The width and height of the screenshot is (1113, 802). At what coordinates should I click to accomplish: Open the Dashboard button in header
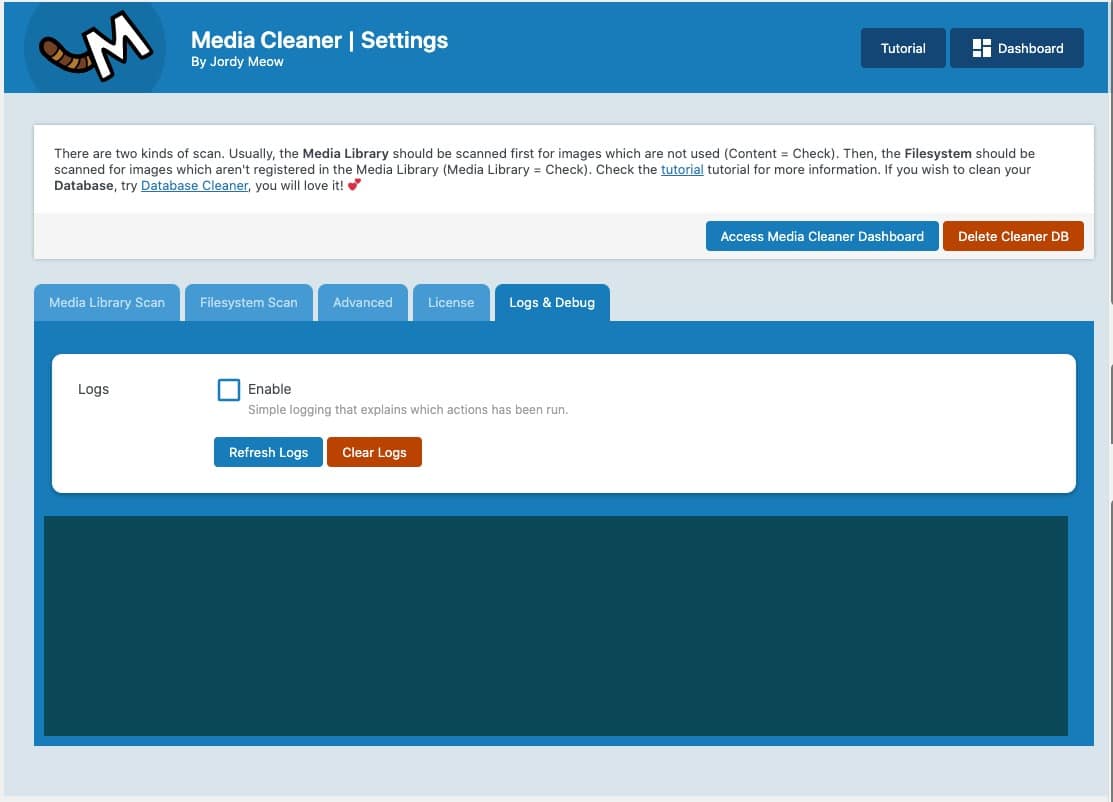coord(1016,48)
